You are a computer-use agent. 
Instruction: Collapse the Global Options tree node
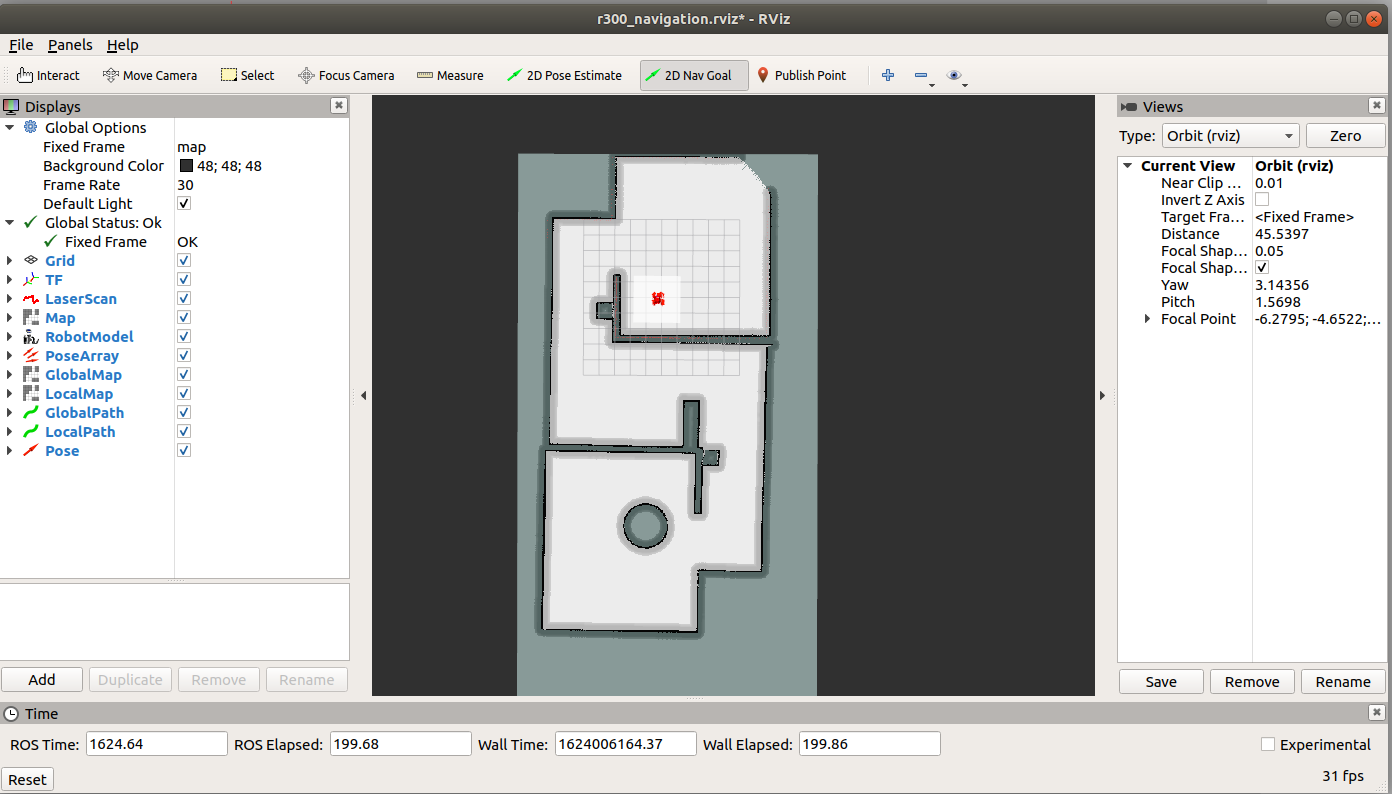[10, 127]
